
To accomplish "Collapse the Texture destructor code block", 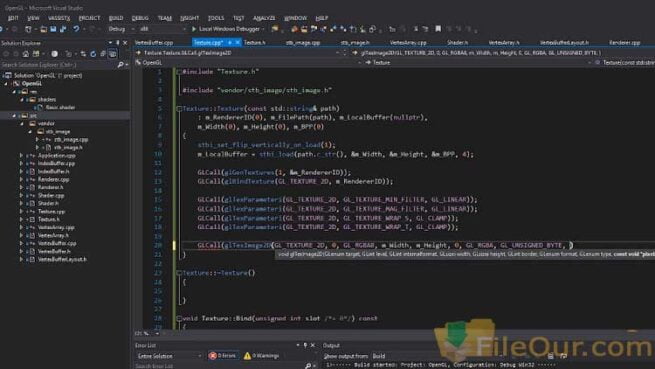I will (x=179, y=273).
